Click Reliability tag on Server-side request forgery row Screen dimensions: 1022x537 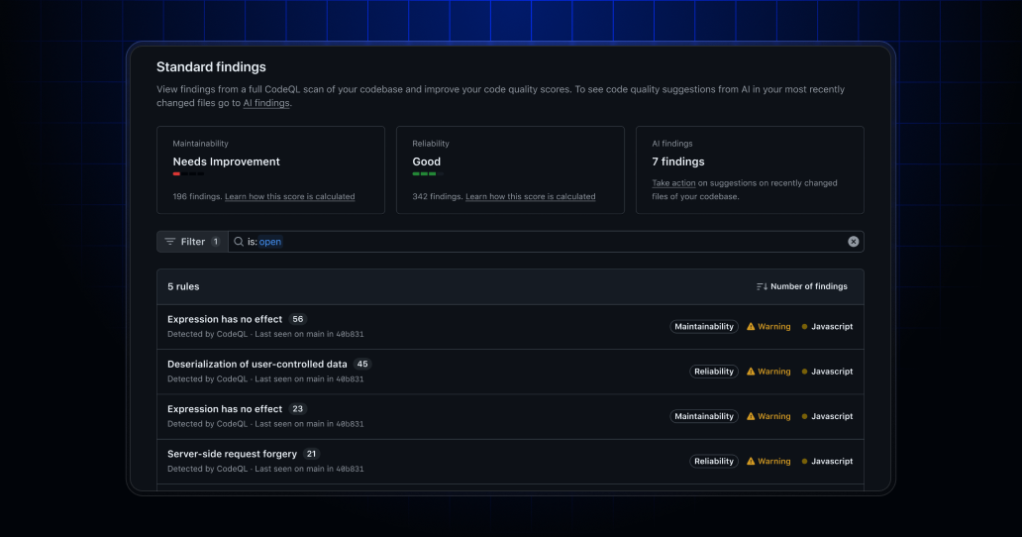(x=714, y=461)
